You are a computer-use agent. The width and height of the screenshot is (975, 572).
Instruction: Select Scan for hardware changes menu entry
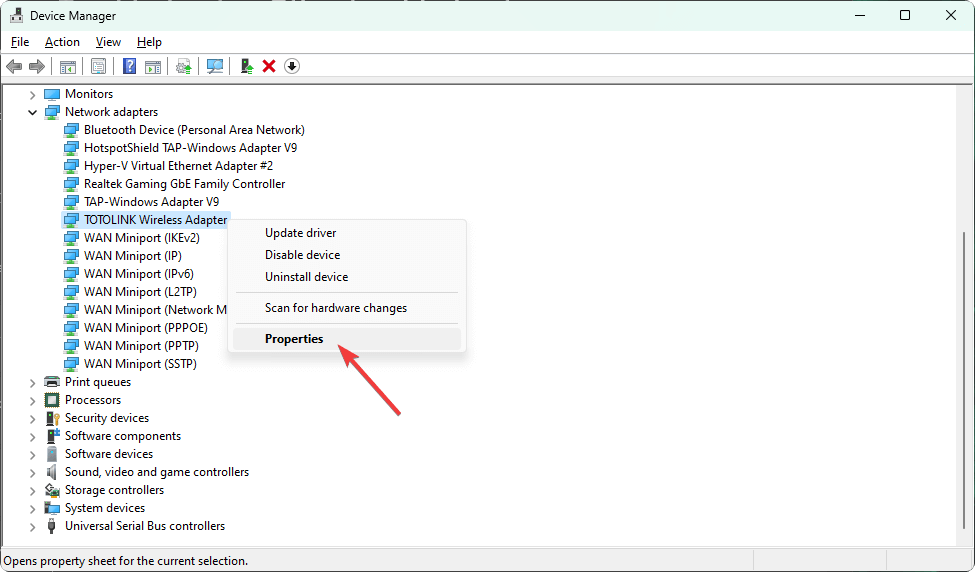[x=347, y=308]
